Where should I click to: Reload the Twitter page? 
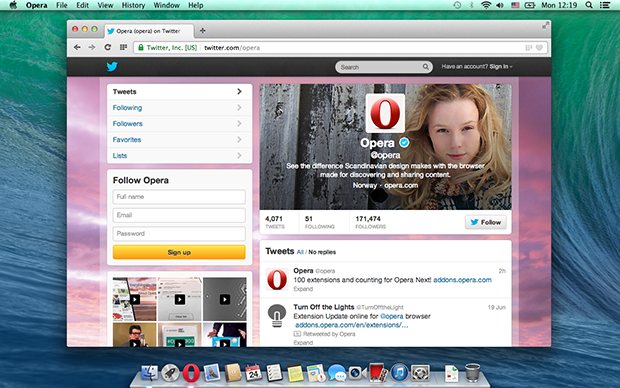point(108,47)
